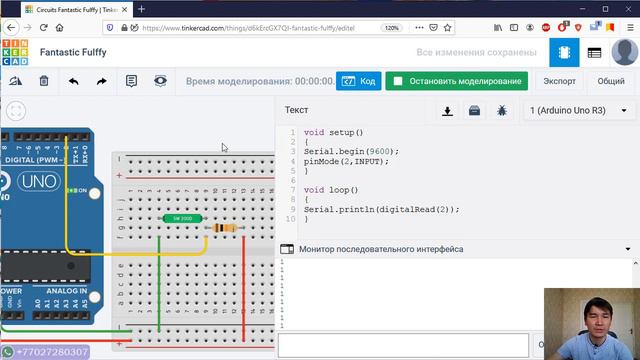This screenshot has width=640, height=360.
Task: Undo the last action
Action: (x=73, y=81)
